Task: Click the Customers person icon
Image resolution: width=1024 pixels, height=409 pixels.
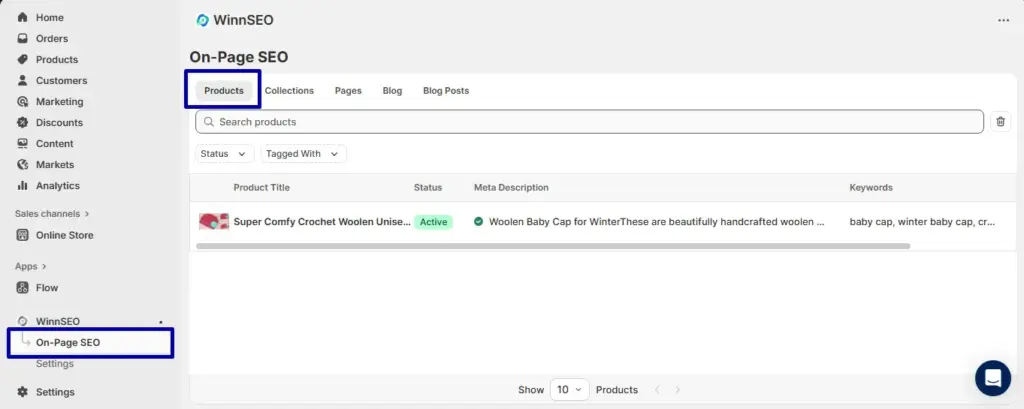Action: (x=22, y=80)
